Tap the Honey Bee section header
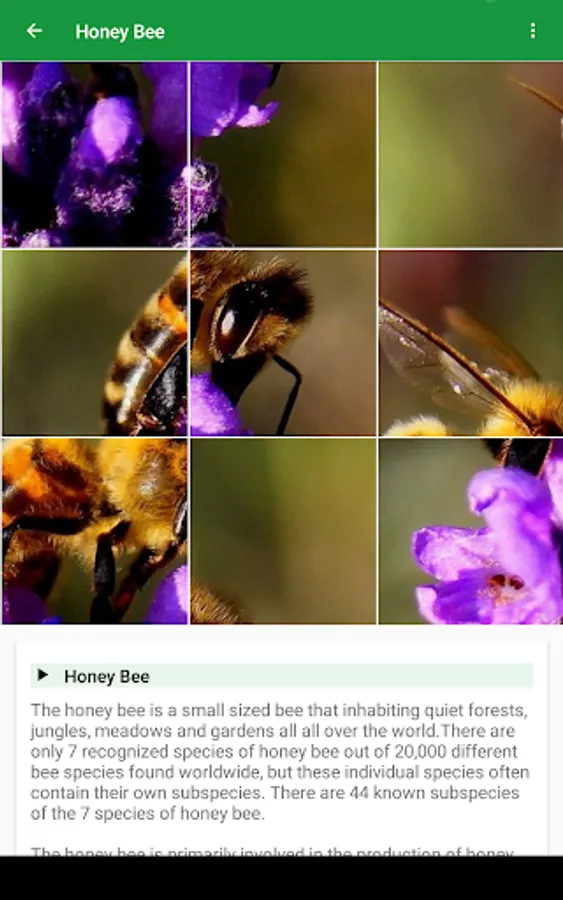Image resolution: width=563 pixels, height=900 pixels. click(x=282, y=676)
